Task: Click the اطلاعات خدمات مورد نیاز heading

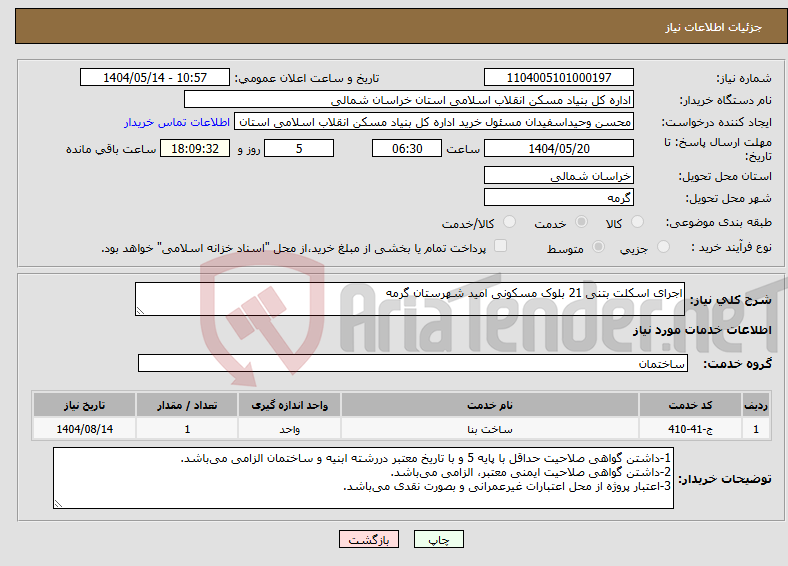Action: click(x=702, y=330)
